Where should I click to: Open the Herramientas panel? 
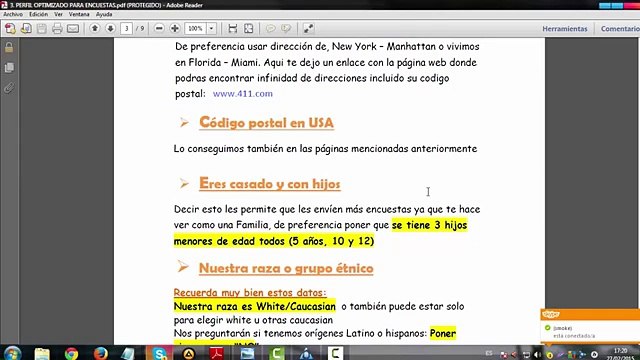pyautogui.click(x=564, y=29)
